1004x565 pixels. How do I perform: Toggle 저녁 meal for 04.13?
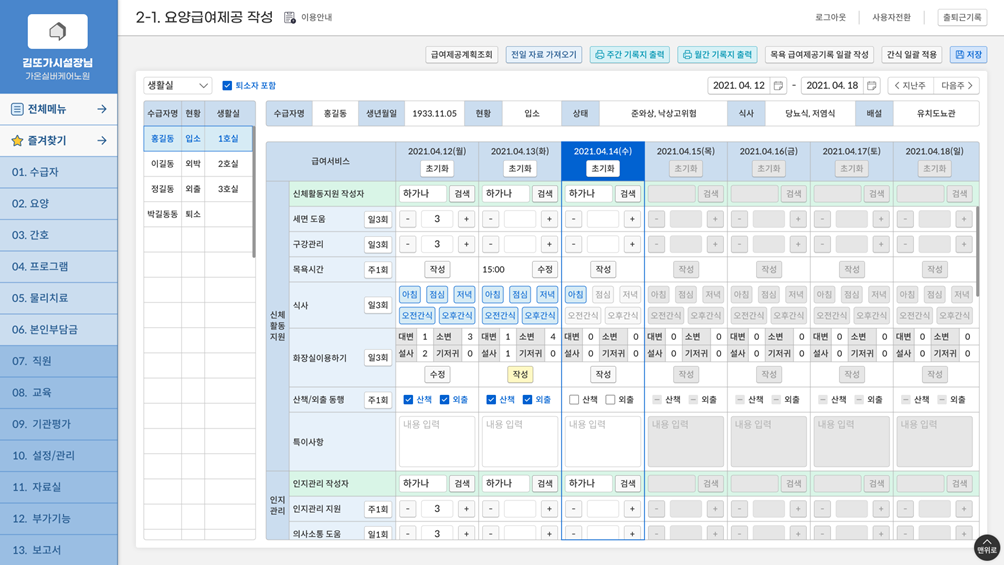tap(547, 295)
